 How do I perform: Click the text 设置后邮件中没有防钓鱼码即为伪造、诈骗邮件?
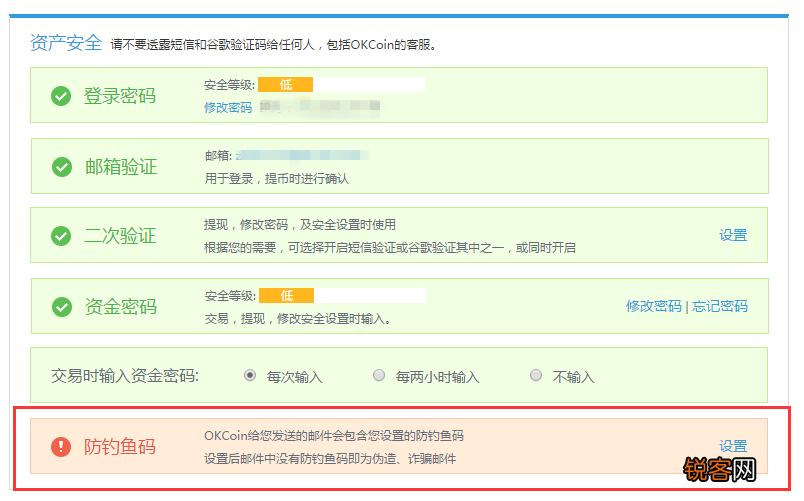pos(330,458)
